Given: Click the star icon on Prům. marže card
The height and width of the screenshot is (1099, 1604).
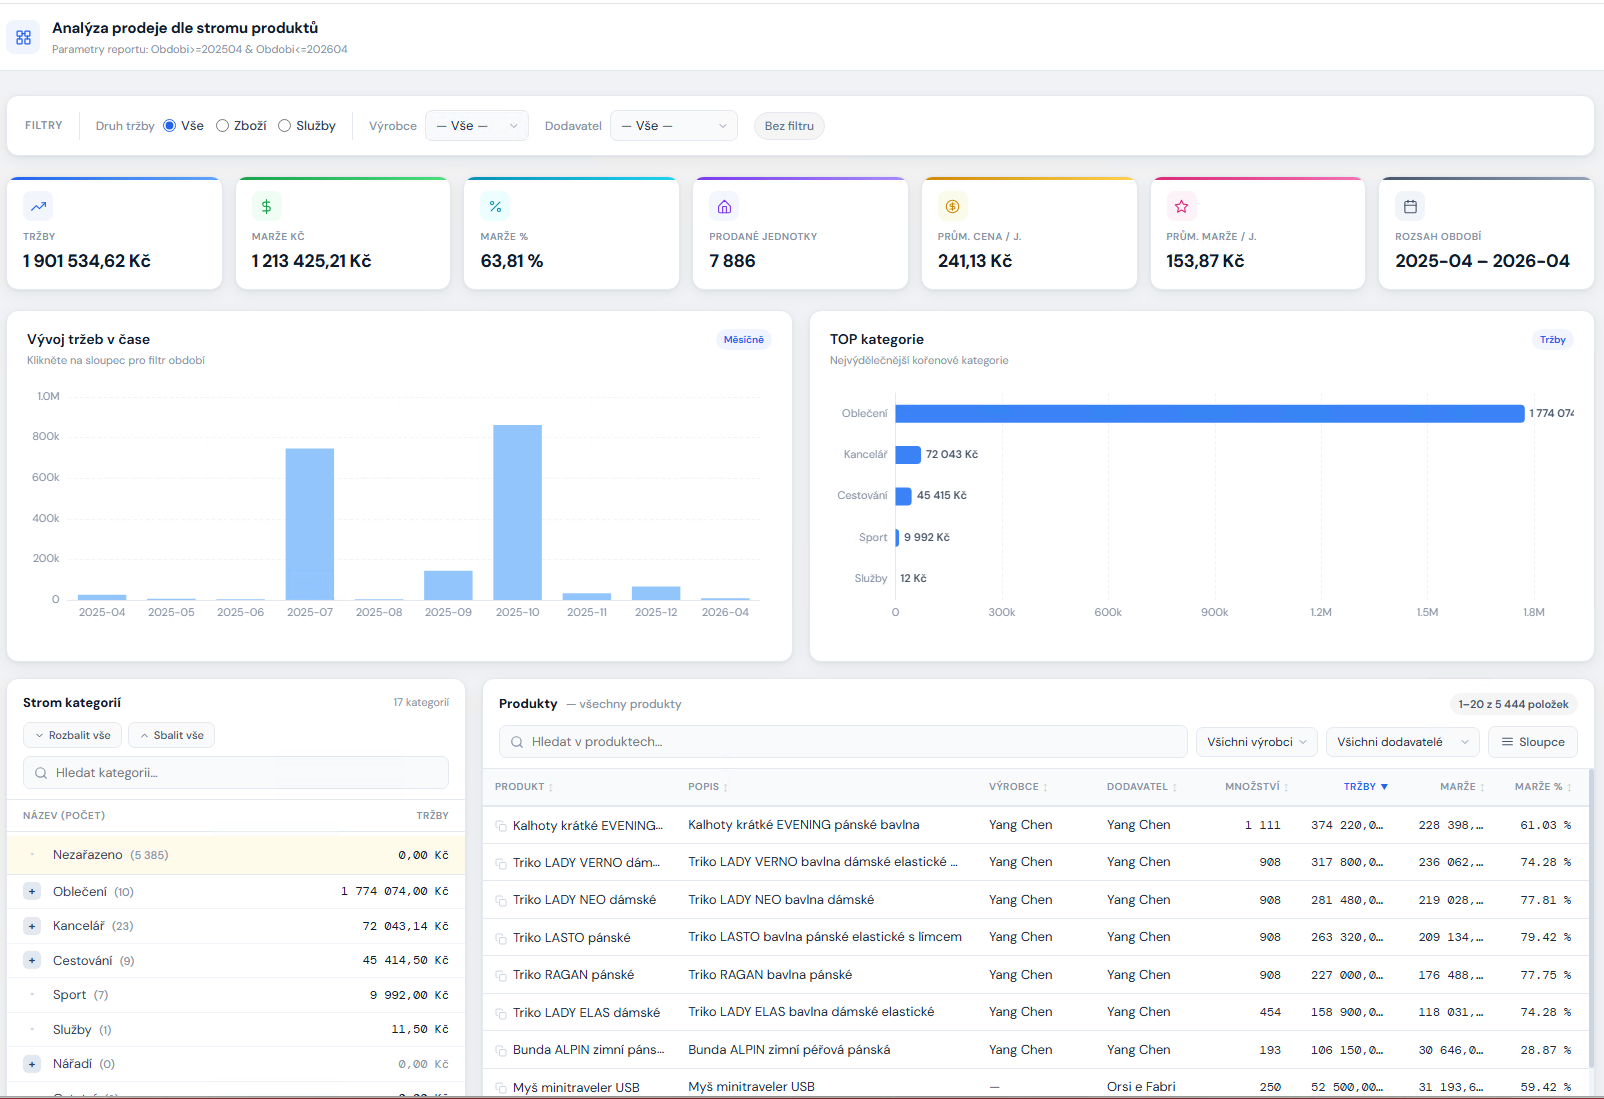Looking at the screenshot, I should pos(1181,207).
